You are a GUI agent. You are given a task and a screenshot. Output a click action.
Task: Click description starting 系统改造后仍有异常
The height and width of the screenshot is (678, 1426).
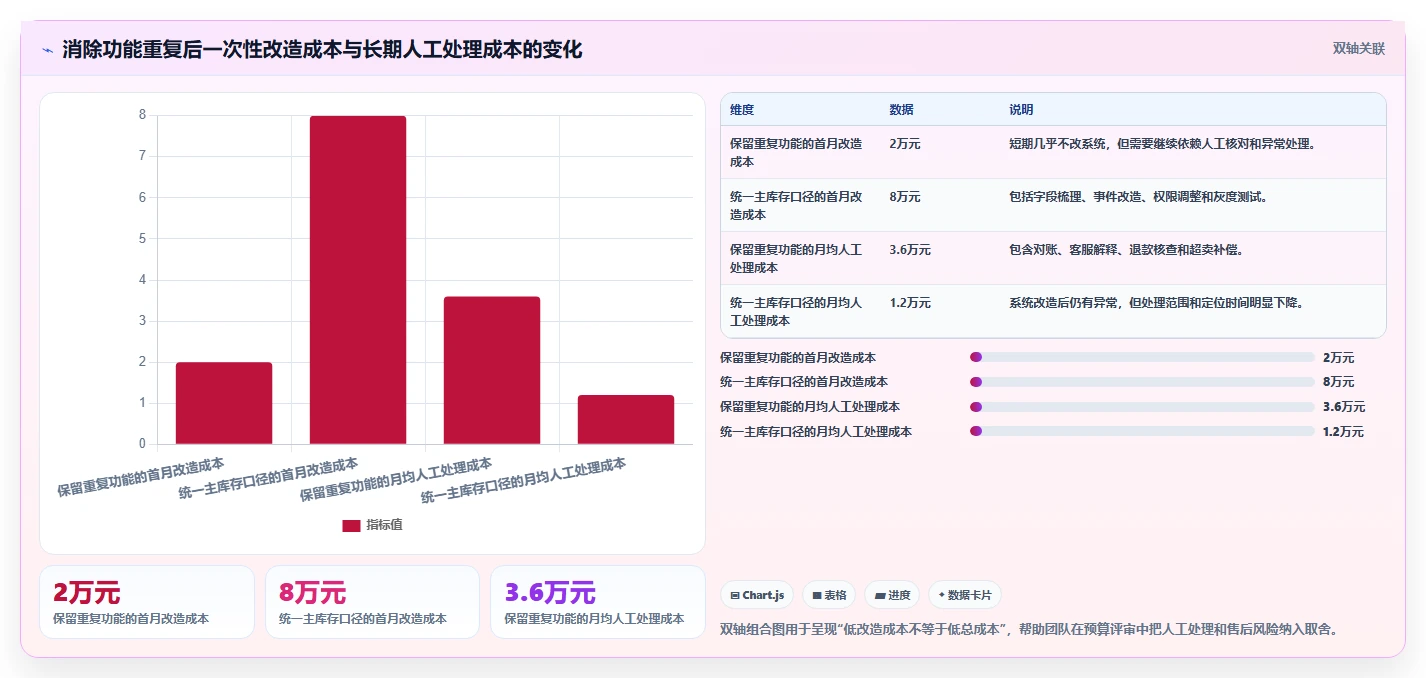[x=1157, y=303]
